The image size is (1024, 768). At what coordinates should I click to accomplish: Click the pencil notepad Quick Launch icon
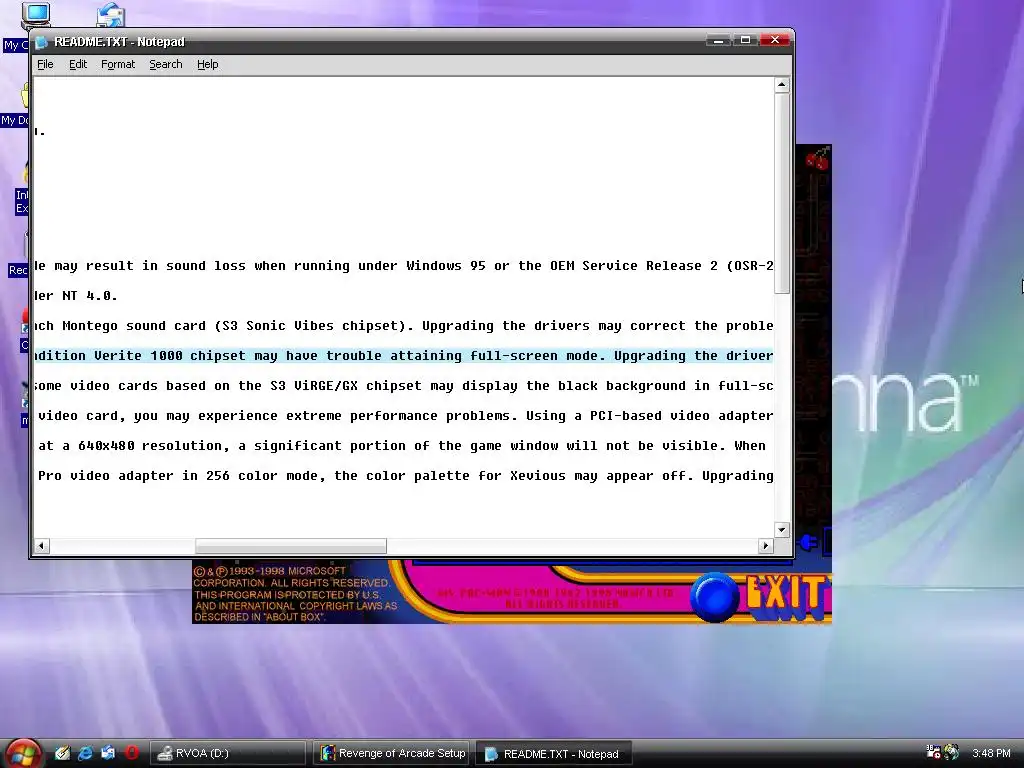coord(62,753)
